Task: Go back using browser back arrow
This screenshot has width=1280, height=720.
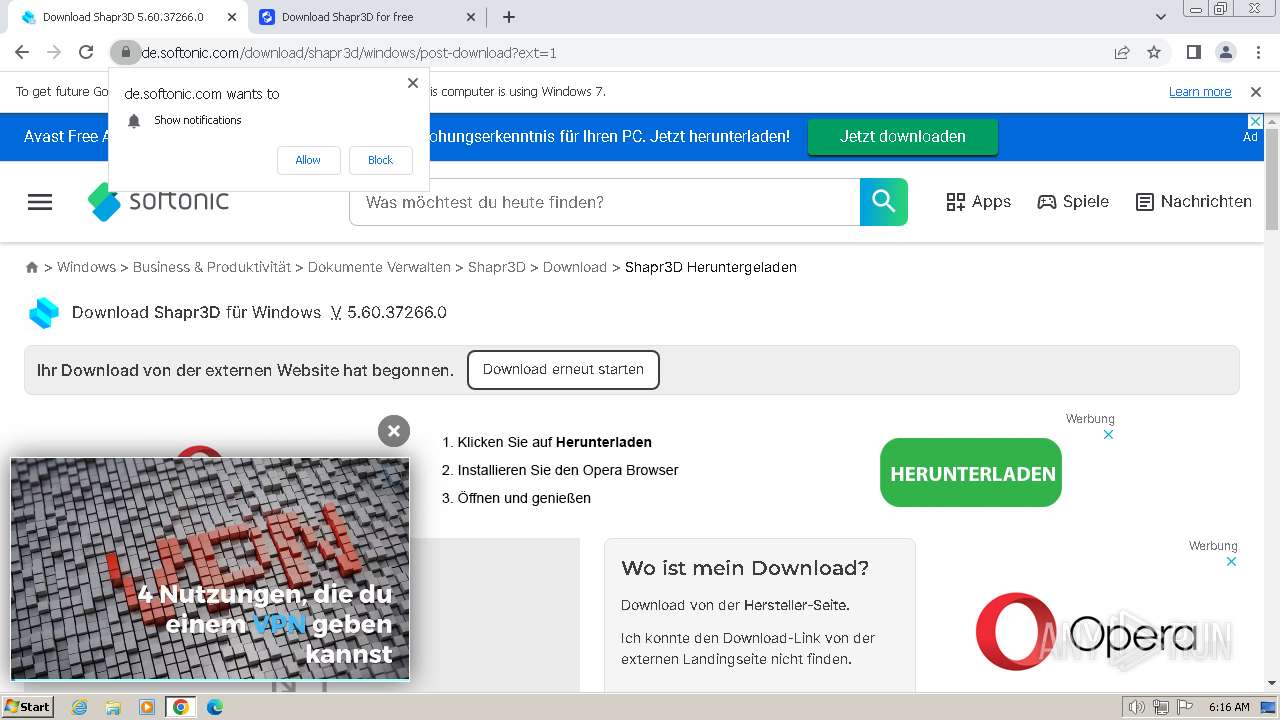Action: [x=22, y=53]
